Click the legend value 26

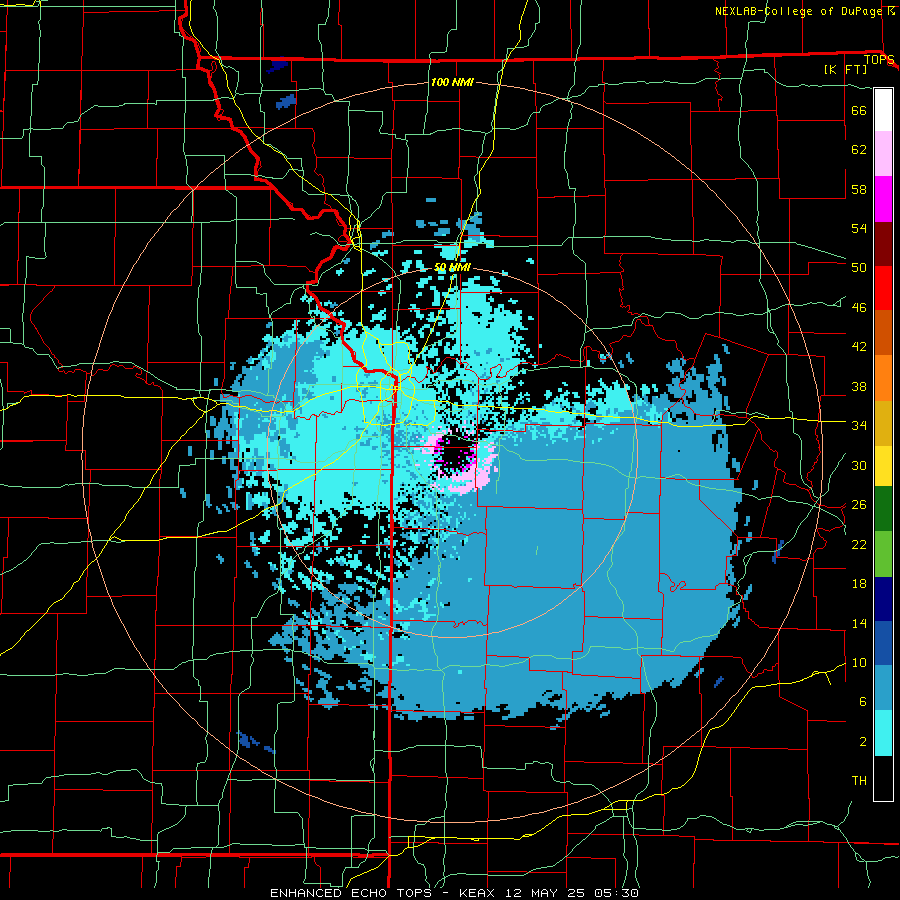(859, 505)
